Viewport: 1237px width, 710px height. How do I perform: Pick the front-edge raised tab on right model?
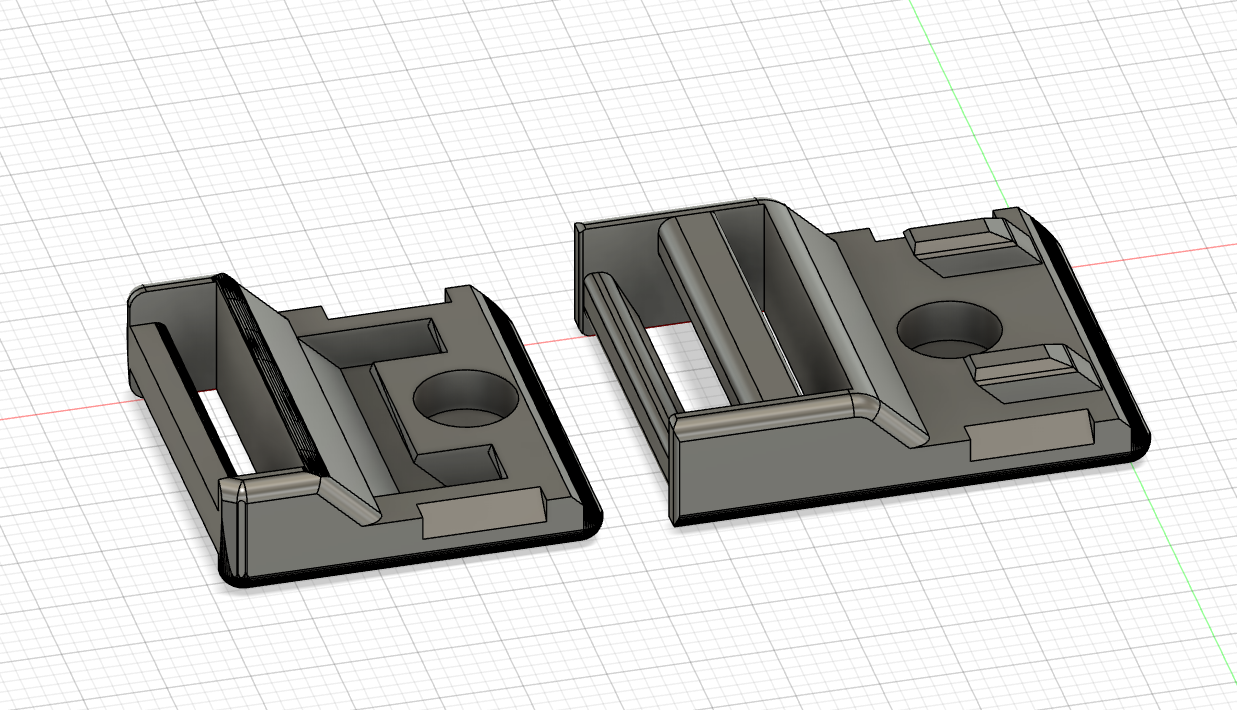pyautogui.click(x=1031, y=437)
